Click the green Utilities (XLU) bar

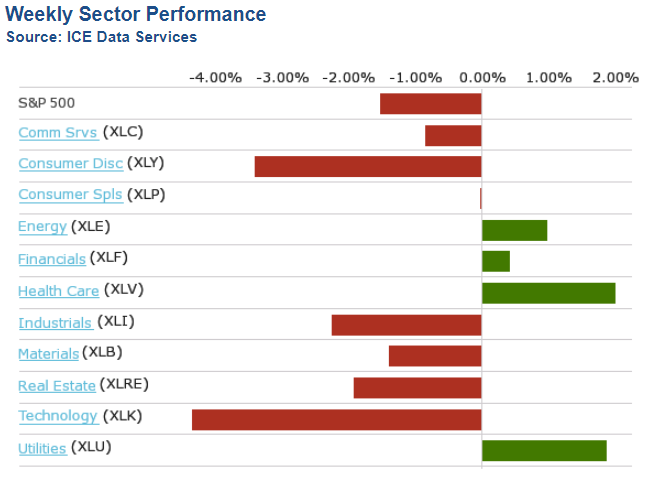tap(544, 450)
